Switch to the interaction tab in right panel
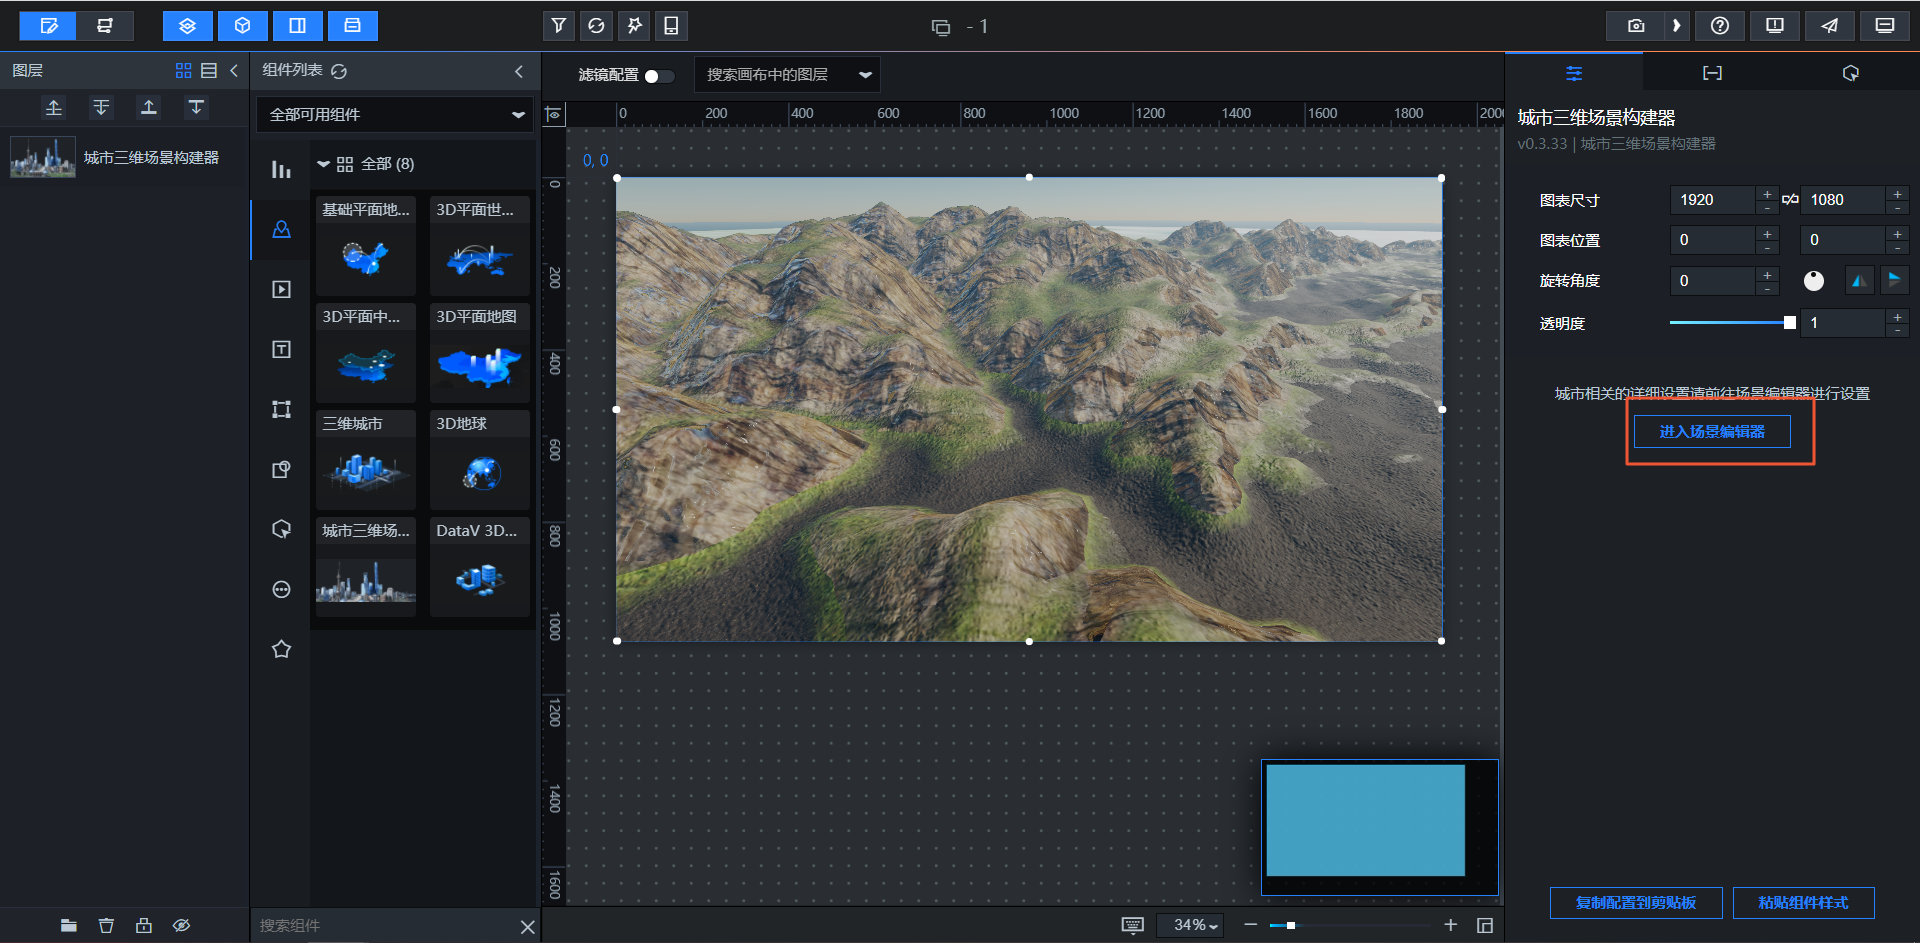The image size is (1920, 943). click(x=1850, y=73)
